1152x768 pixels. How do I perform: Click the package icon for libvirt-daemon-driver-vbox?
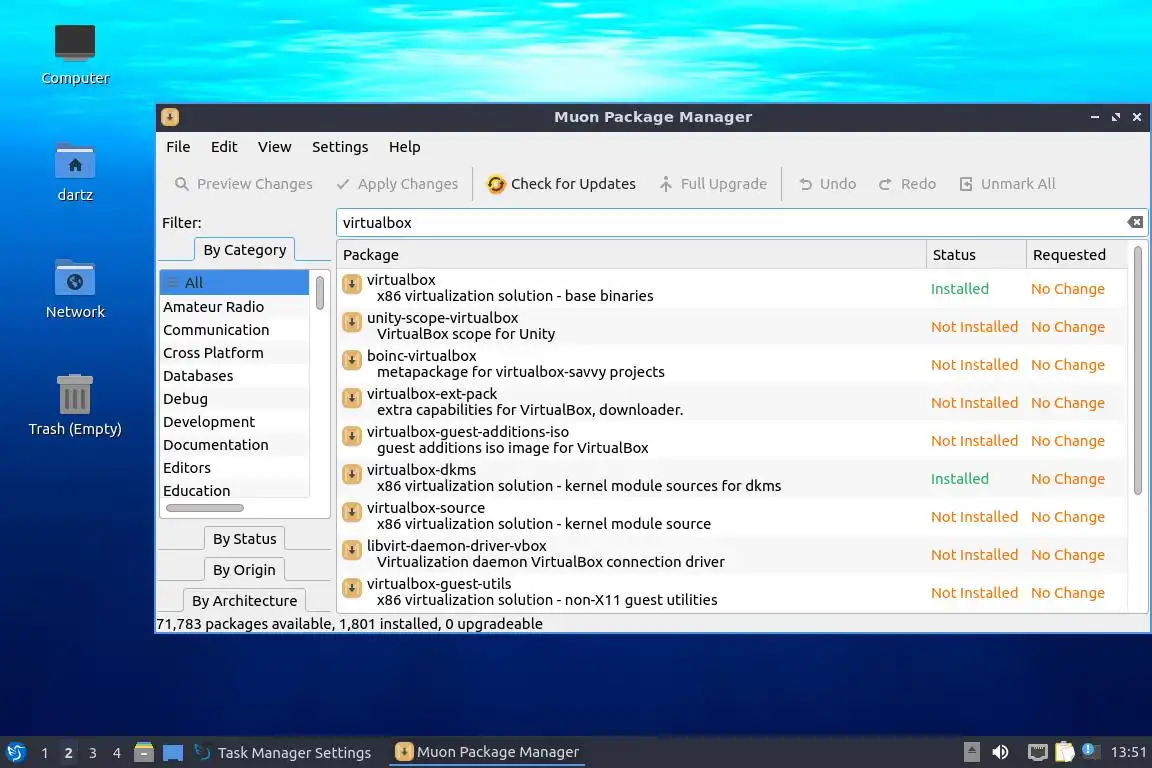(352, 550)
